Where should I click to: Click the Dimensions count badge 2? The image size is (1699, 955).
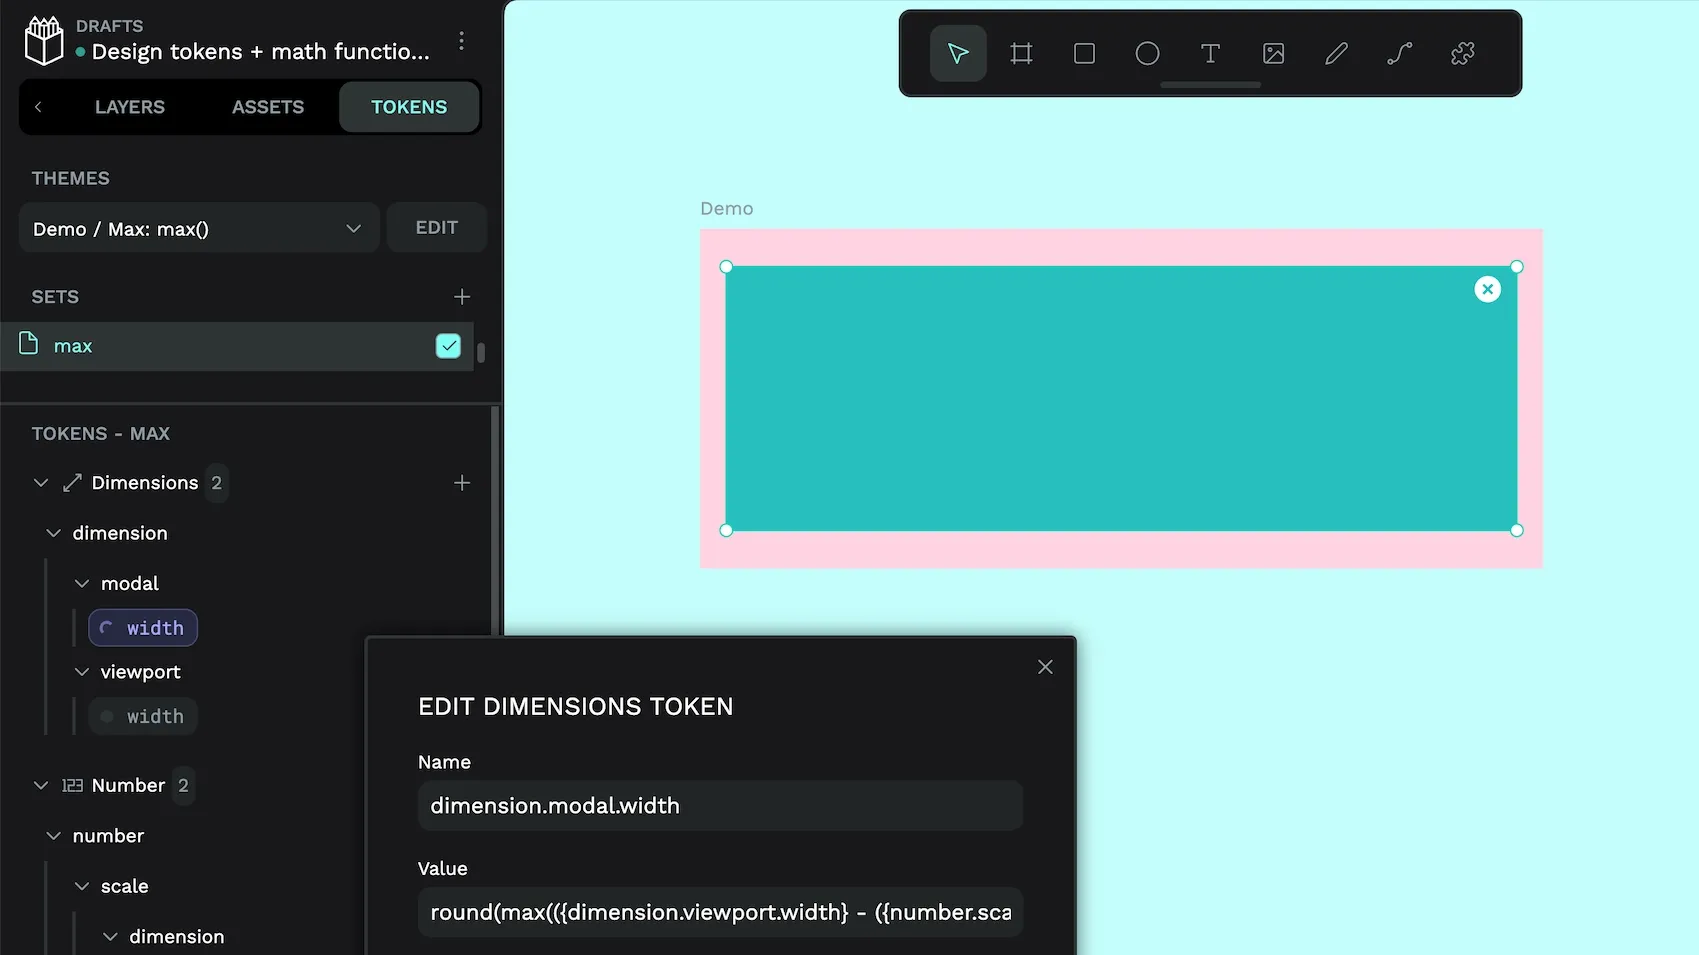[216, 483]
